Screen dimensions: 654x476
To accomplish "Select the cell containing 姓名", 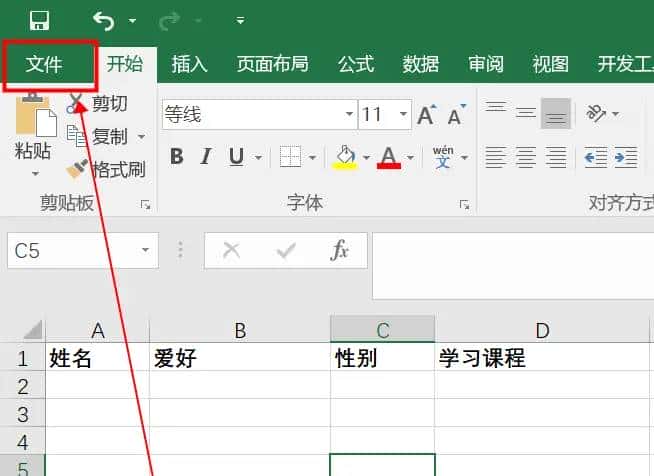I will [98, 358].
